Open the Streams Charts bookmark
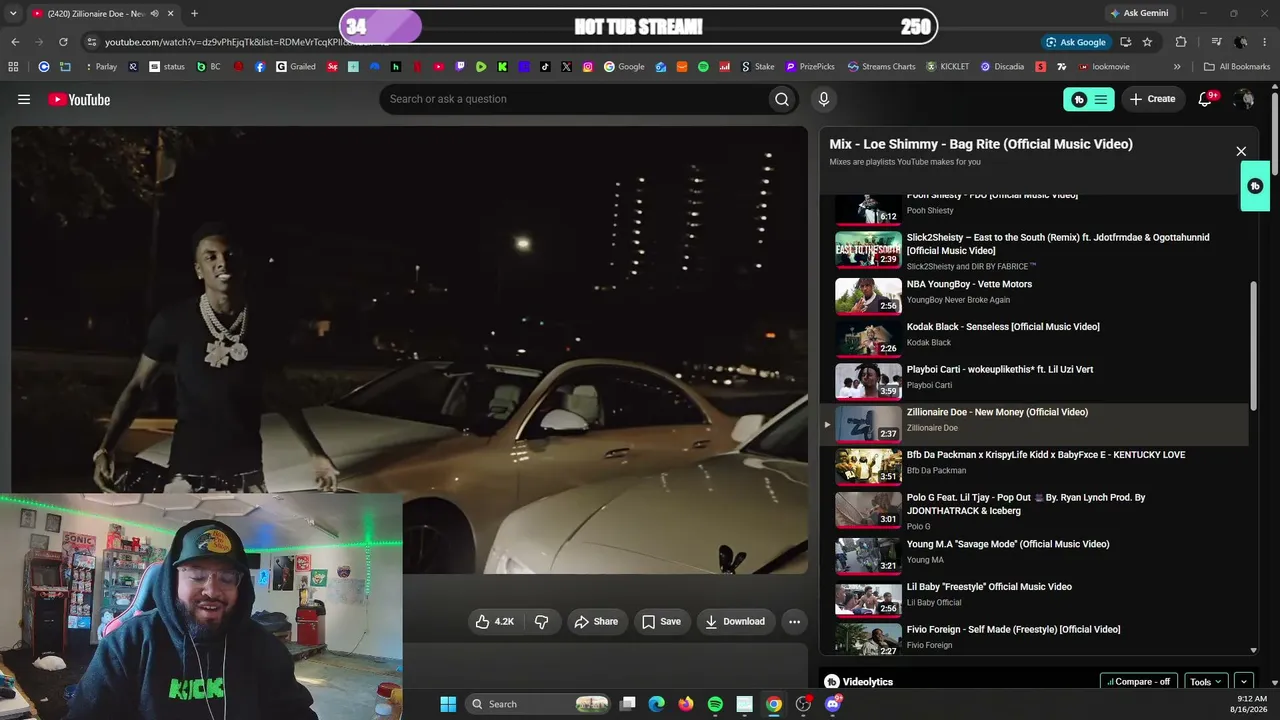 [881, 67]
